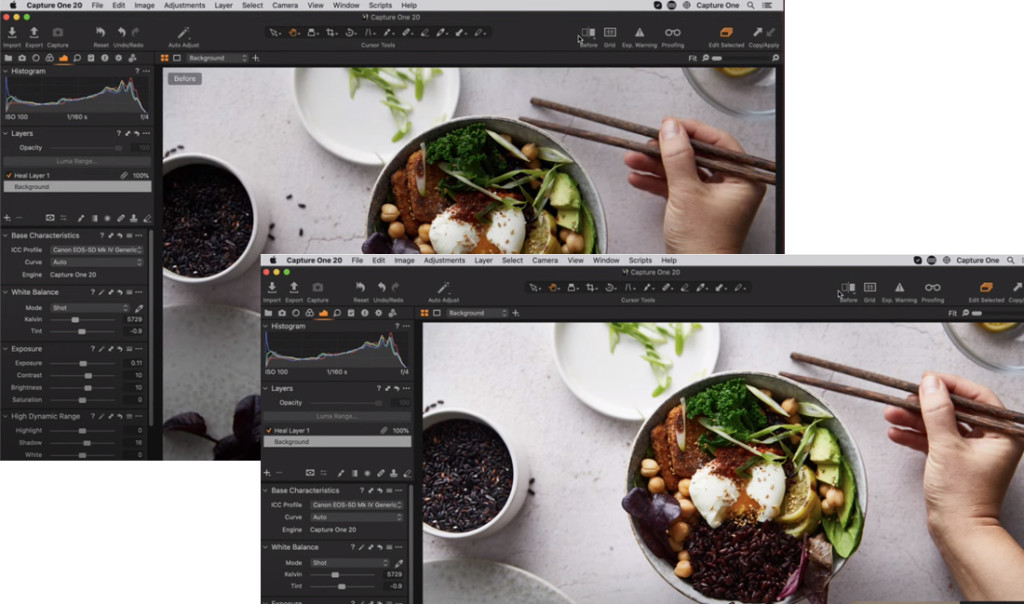Viewport: 1024px width, 604px height.
Task: Select the Crop cursor tool in the front window
Action: coord(591,287)
